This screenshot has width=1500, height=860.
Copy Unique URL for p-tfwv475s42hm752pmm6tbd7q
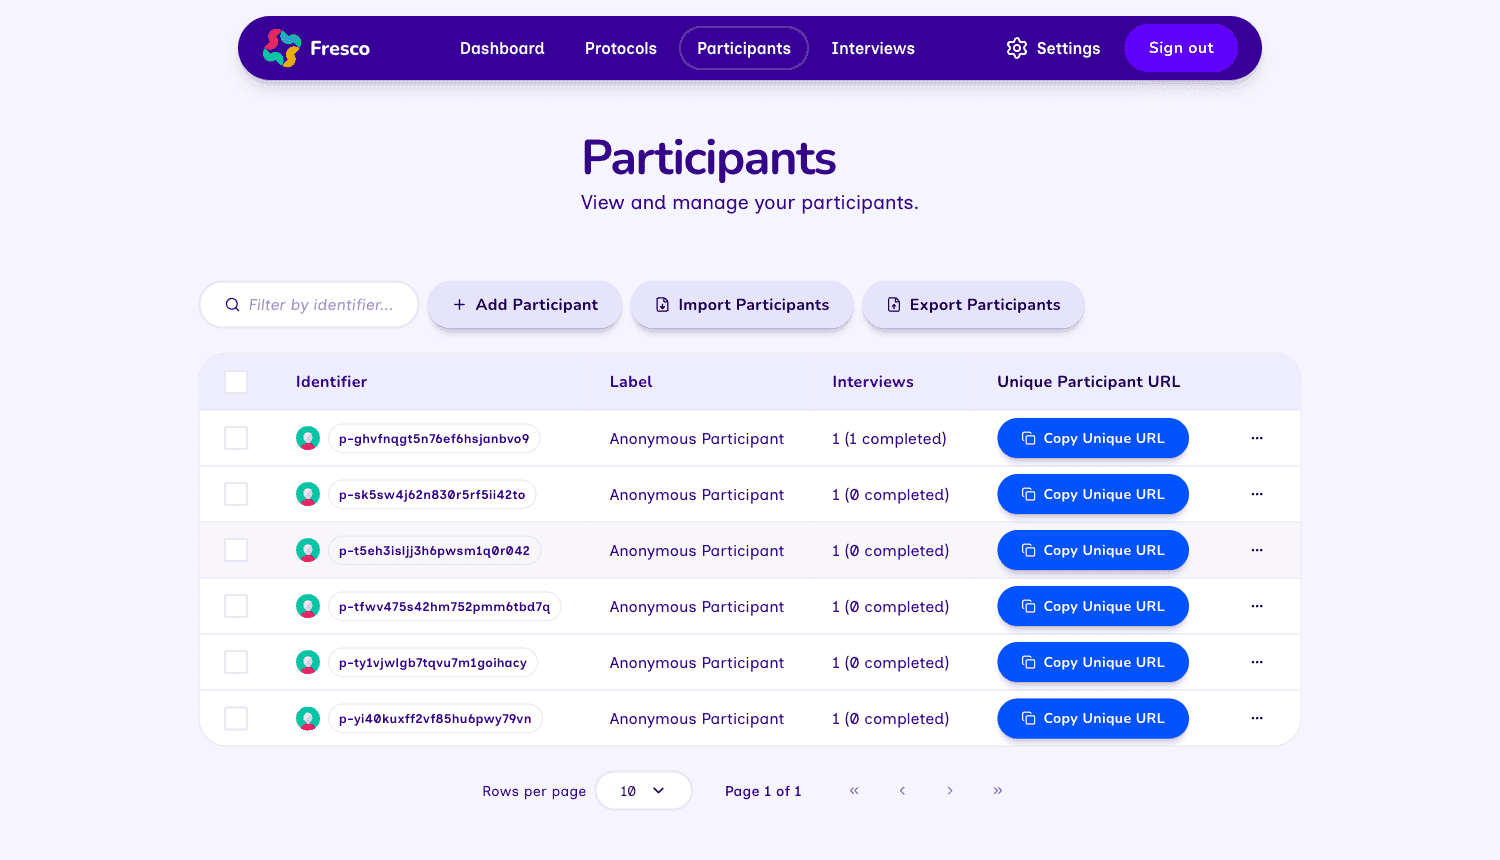point(1093,606)
